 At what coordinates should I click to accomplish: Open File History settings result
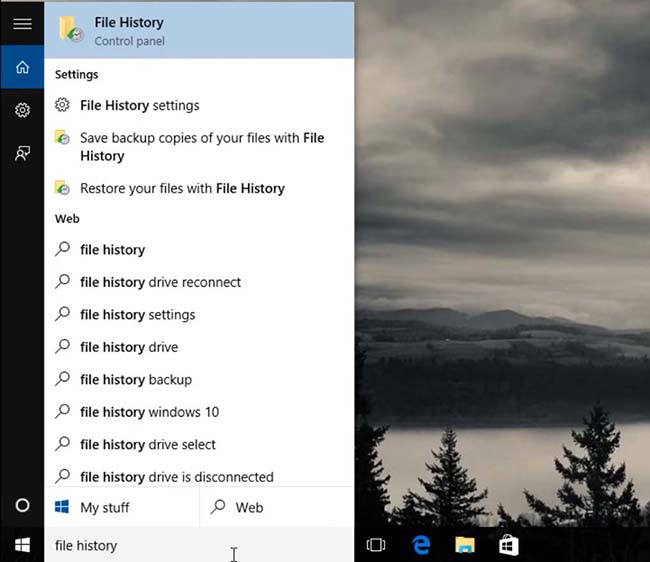199,105
